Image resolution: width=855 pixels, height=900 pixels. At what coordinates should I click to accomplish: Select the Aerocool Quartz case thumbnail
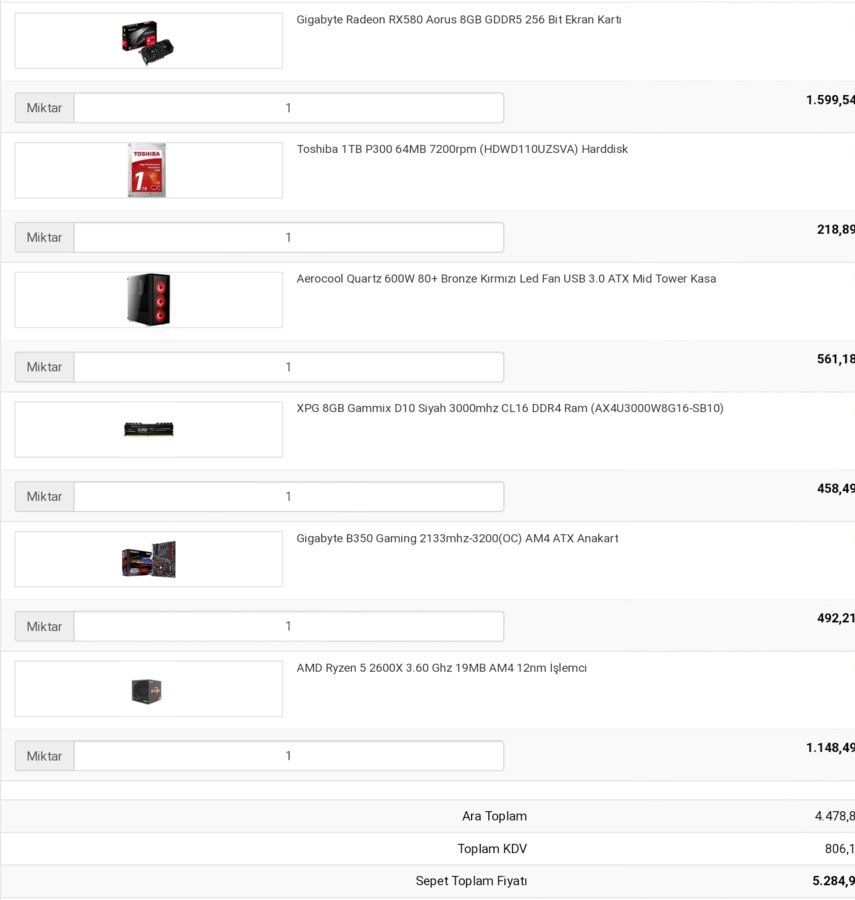click(x=148, y=300)
